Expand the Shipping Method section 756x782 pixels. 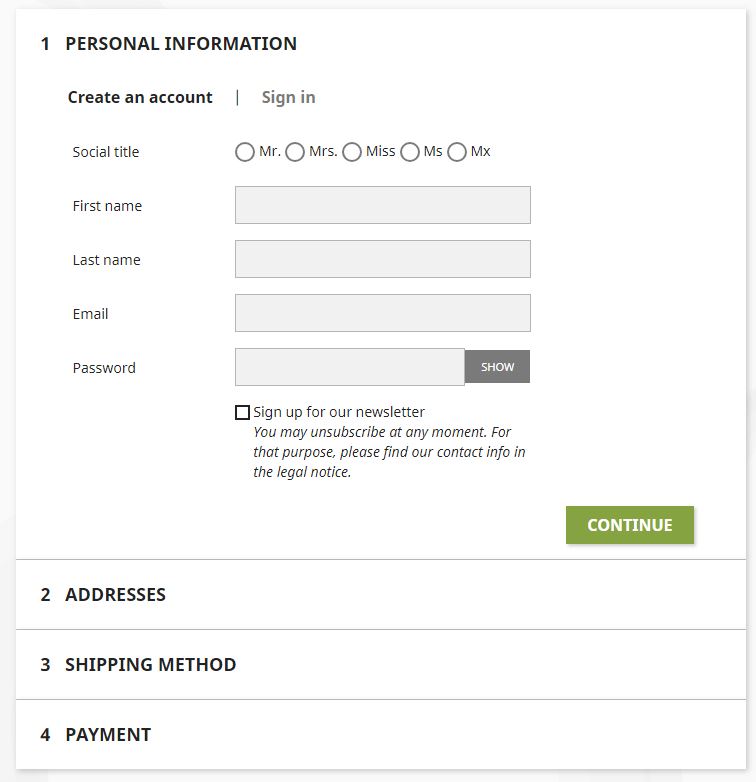point(150,664)
